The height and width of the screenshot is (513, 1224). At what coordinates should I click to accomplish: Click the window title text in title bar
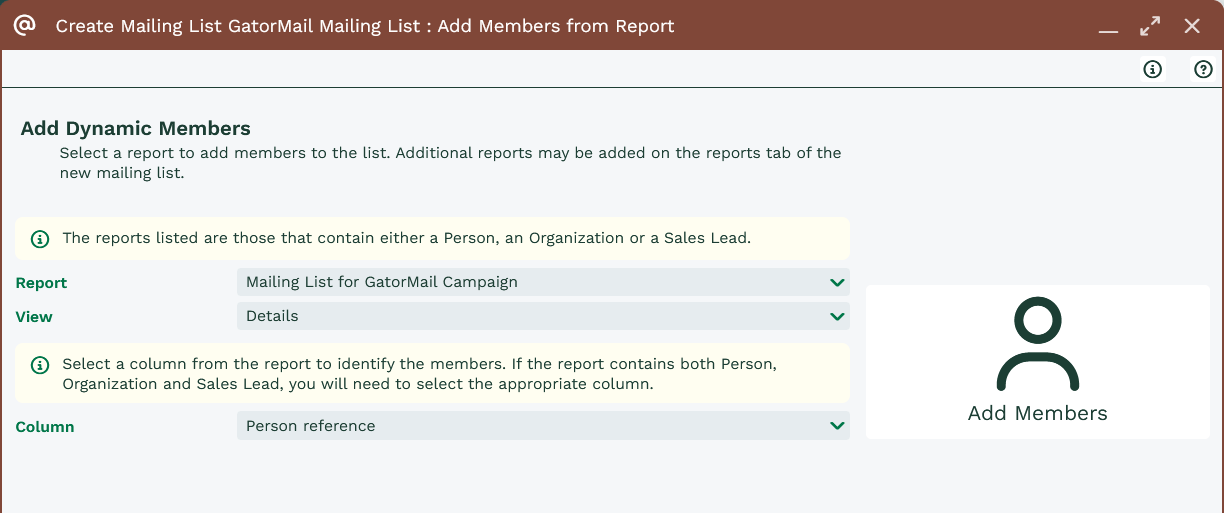[365, 26]
